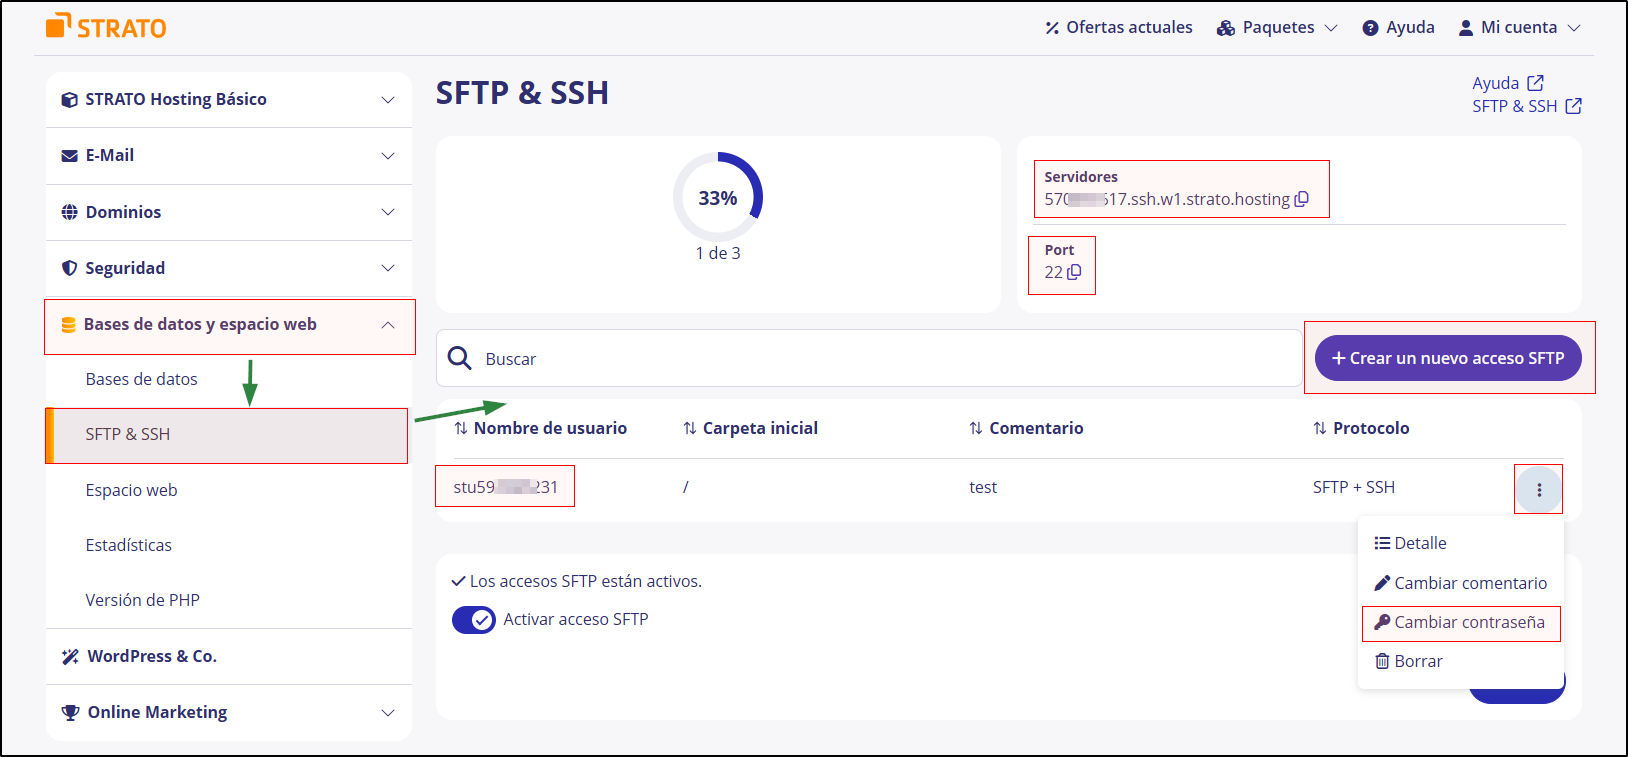Copy the server hostname

[x=1302, y=199]
